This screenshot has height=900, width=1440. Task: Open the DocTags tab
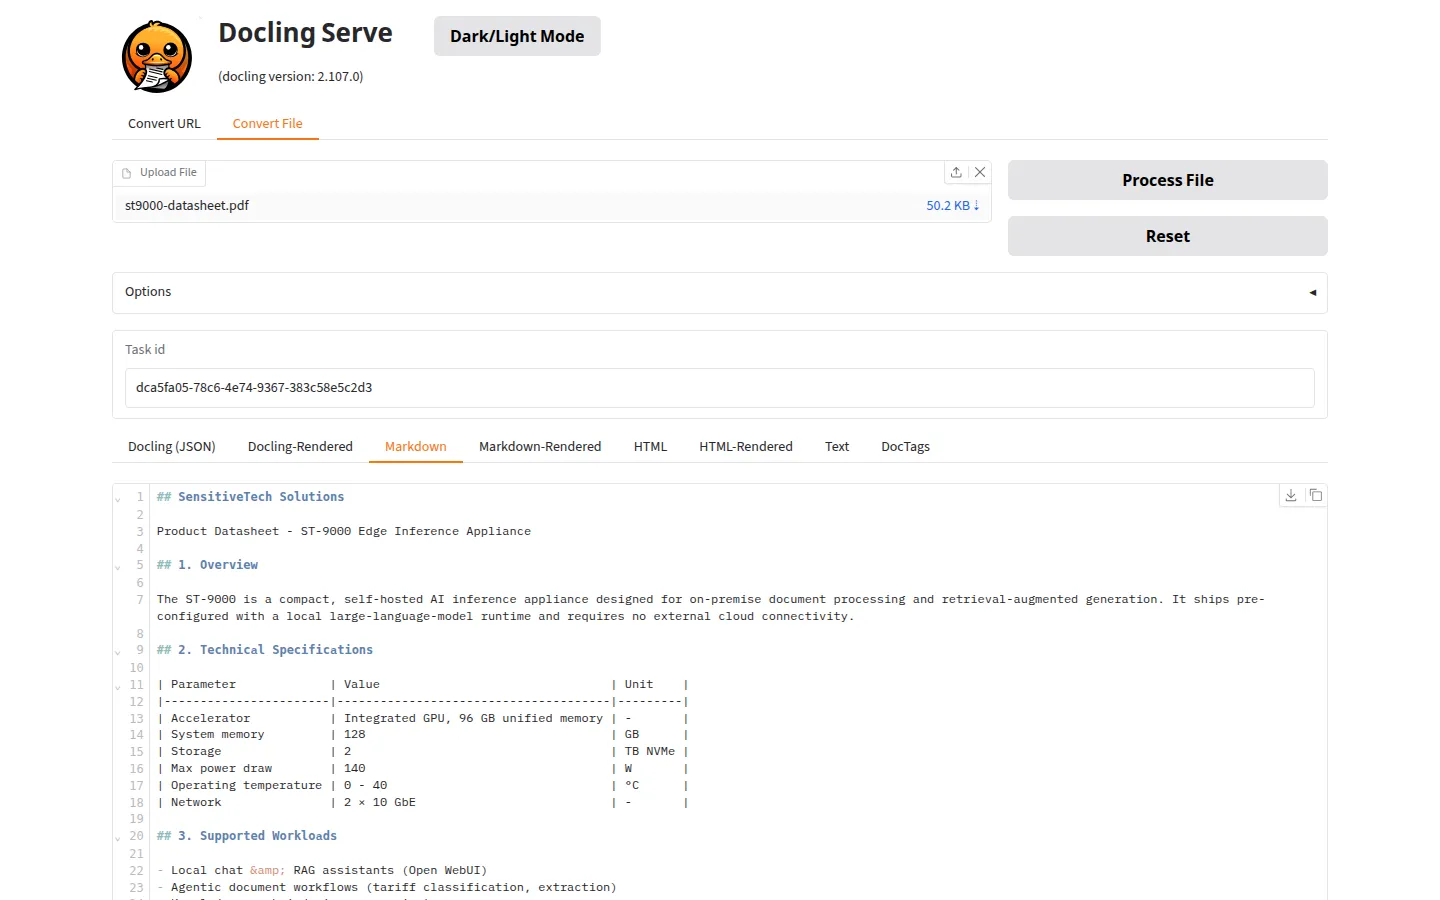click(x=905, y=446)
